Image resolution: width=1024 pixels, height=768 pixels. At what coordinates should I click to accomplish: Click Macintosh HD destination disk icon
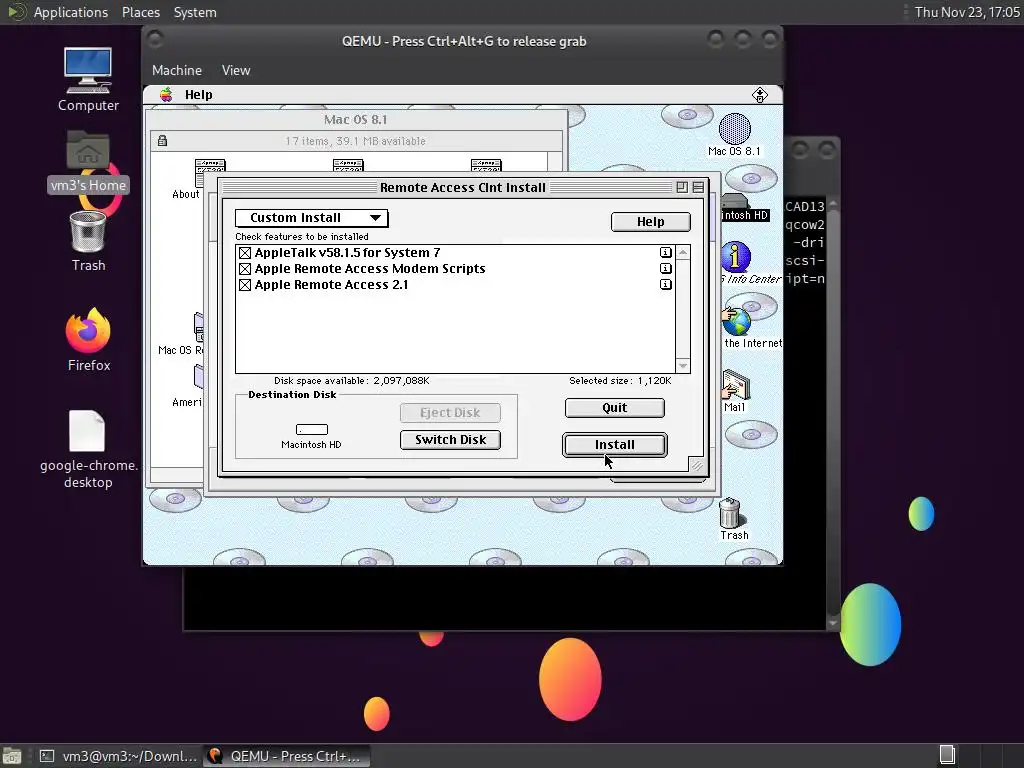(x=312, y=429)
